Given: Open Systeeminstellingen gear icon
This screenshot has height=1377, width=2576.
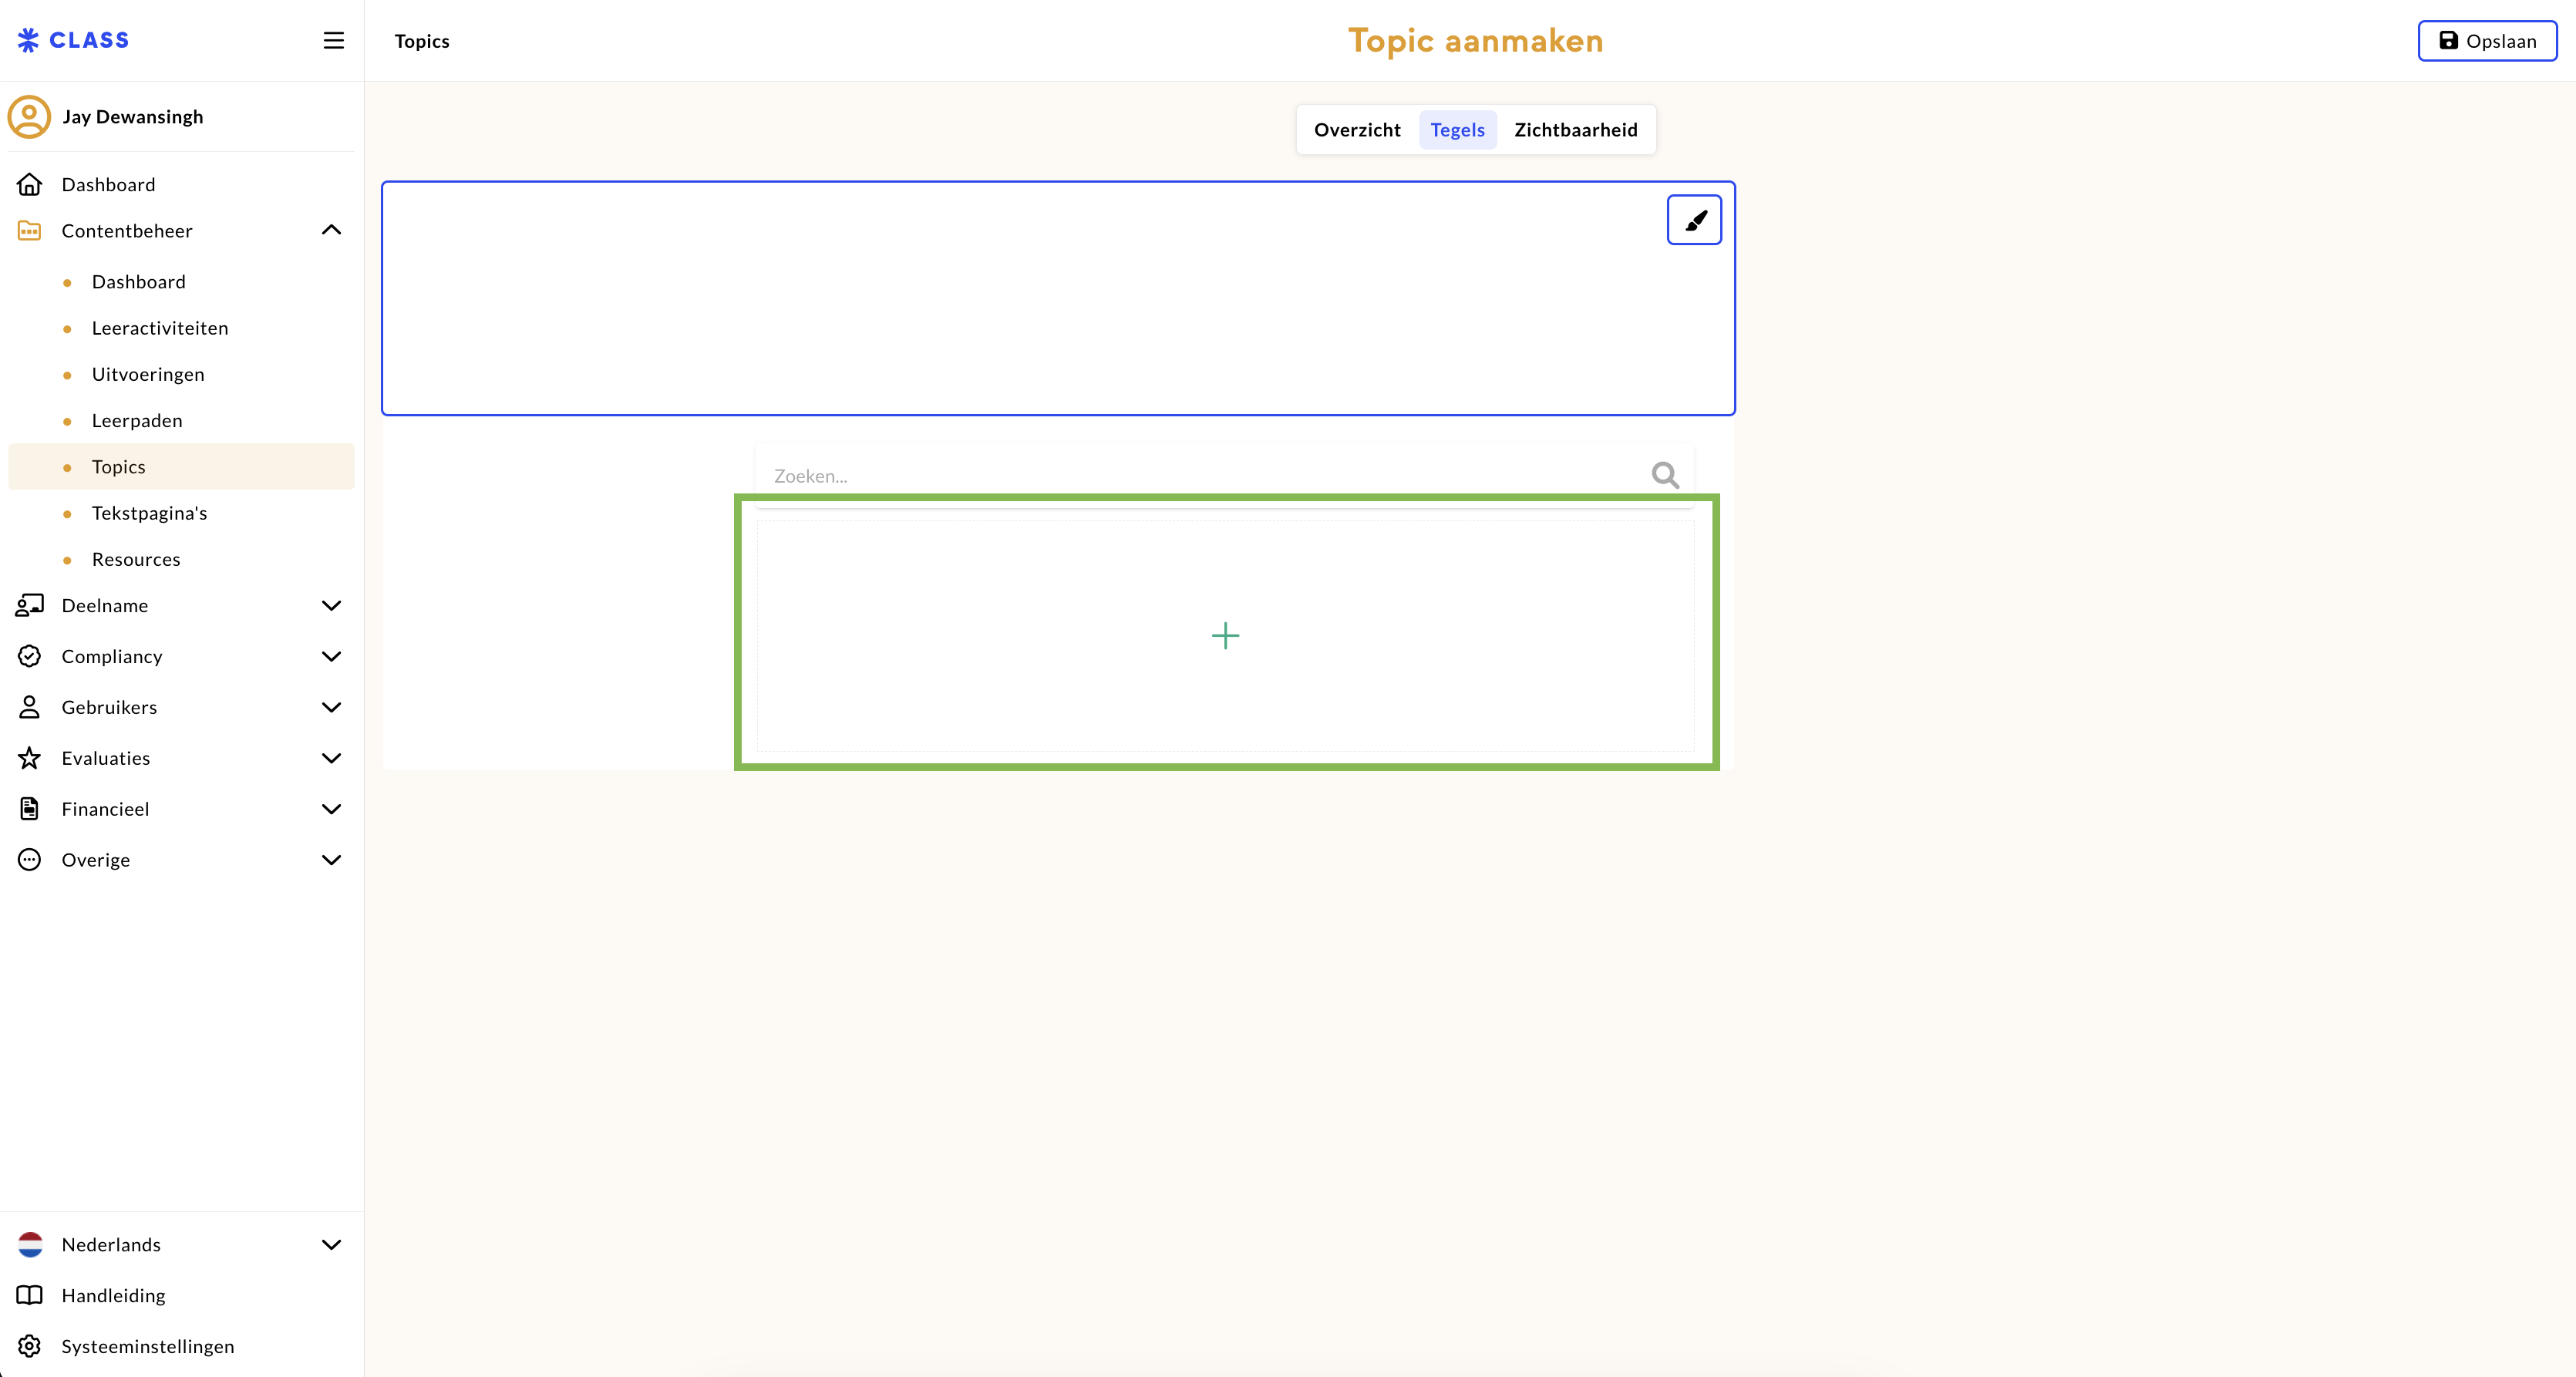Looking at the screenshot, I should [x=30, y=1346].
